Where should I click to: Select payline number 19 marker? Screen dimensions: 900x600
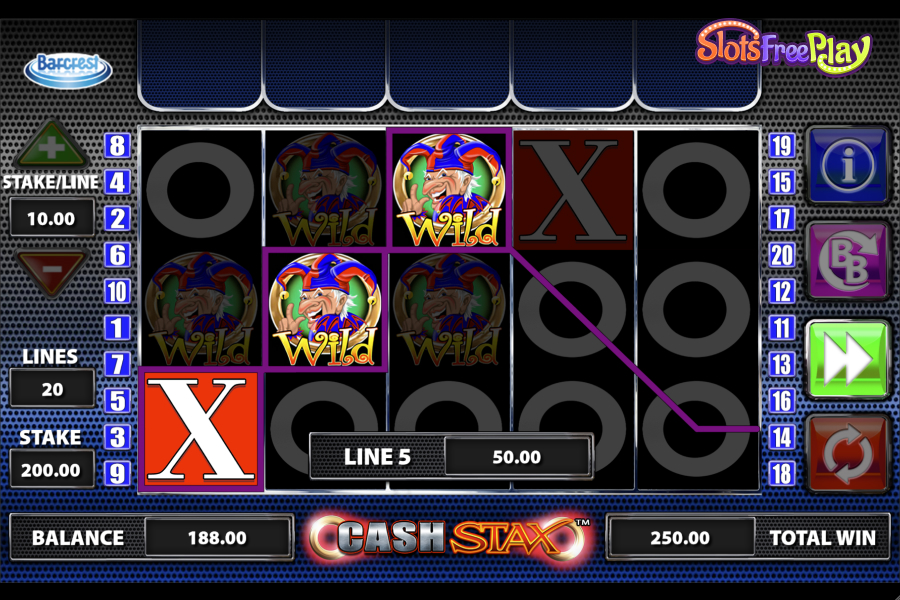point(781,146)
